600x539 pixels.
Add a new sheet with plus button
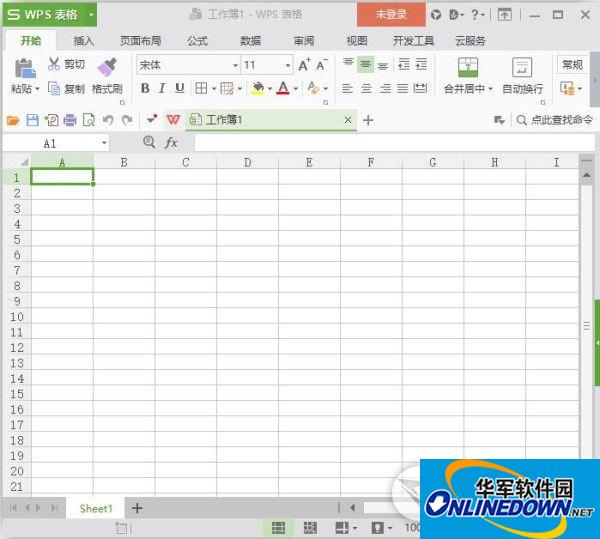tap(137, 508)
